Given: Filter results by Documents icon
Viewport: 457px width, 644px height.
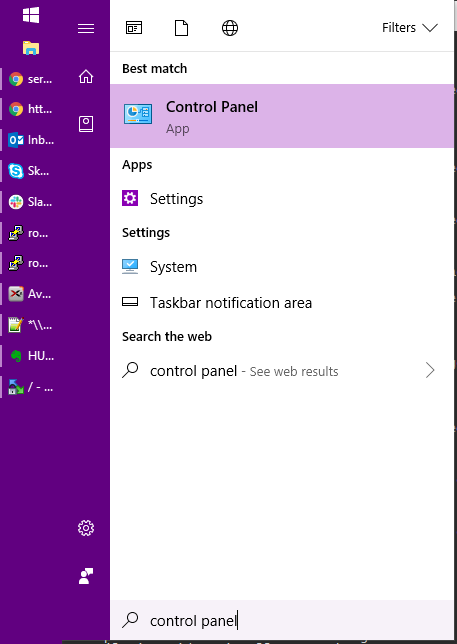Looking at the screenshot, I should click(181, 28).
